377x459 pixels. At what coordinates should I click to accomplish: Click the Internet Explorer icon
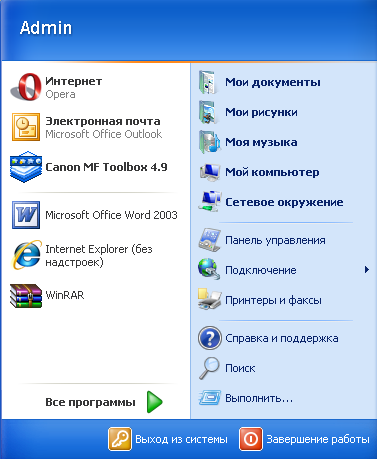26,255
